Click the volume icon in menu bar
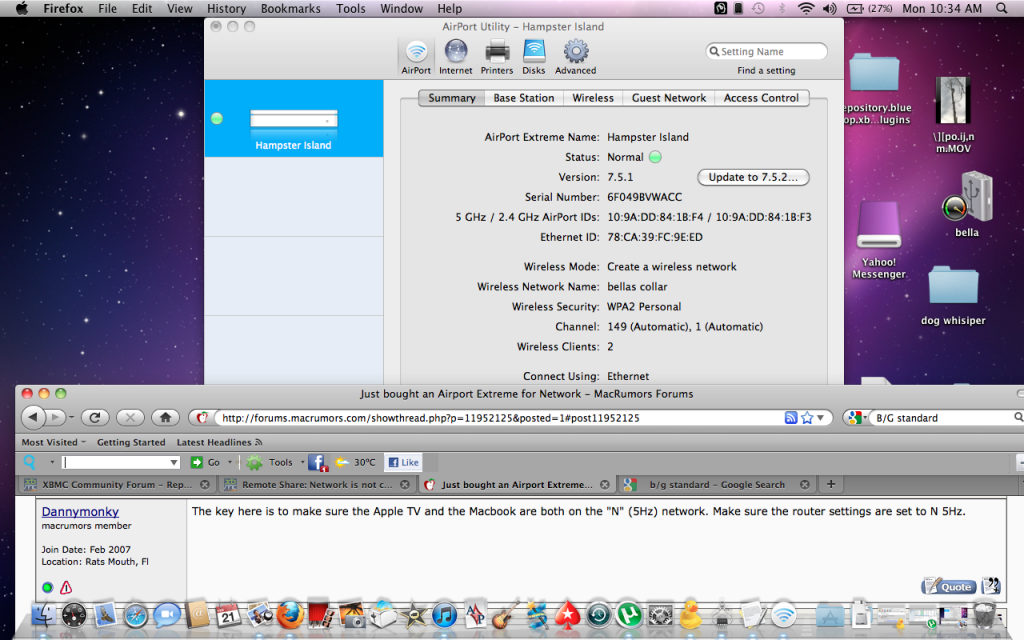The image size is (1024, 640). point(829,8)
